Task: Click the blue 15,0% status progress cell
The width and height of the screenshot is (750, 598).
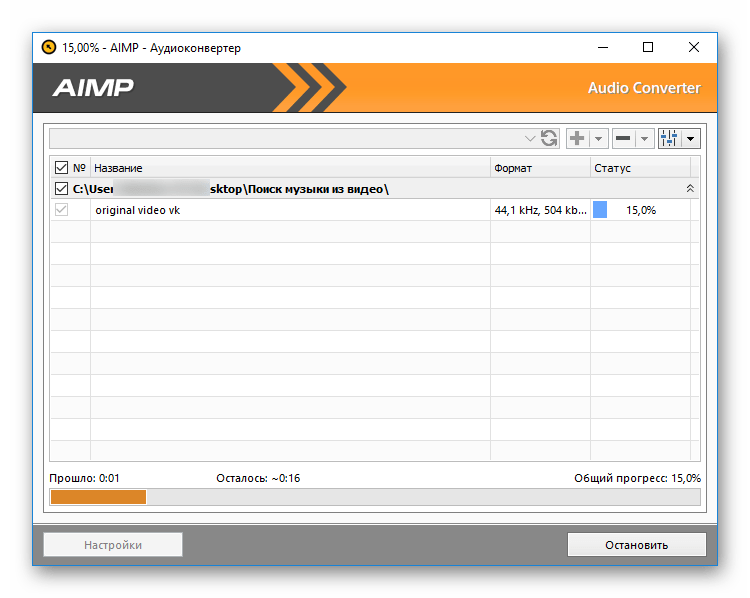Action: pyautogui.click(x=640, y=210)
